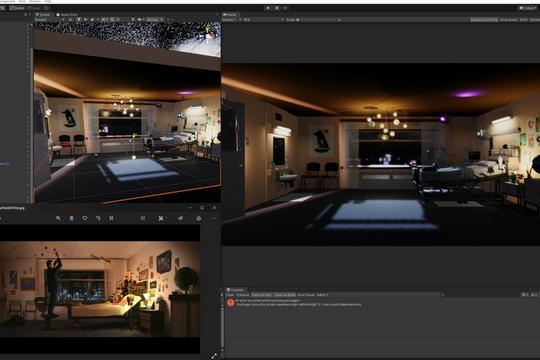The width and height of the screenshot is (540, 360).
Task: Open the Shaded draw mode dropdown
Action: 50,20
